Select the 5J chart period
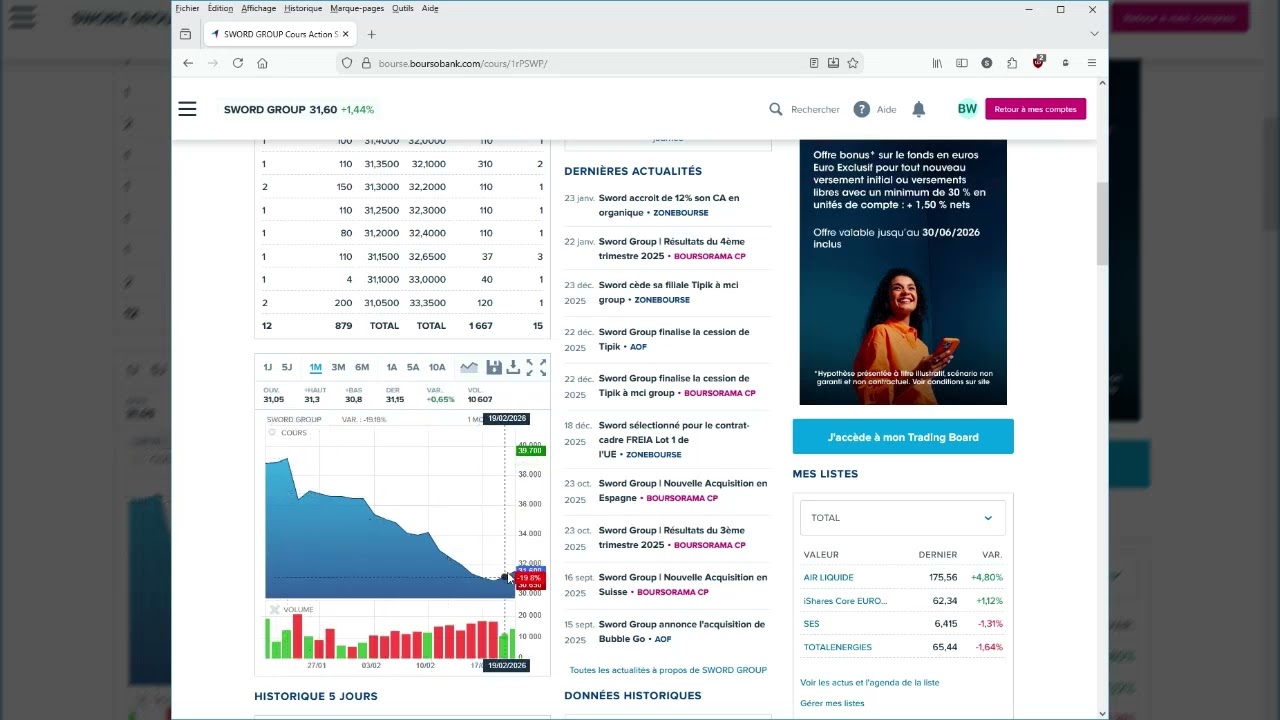The width and height of the screenshot is (1280, 720). point(287,367)
